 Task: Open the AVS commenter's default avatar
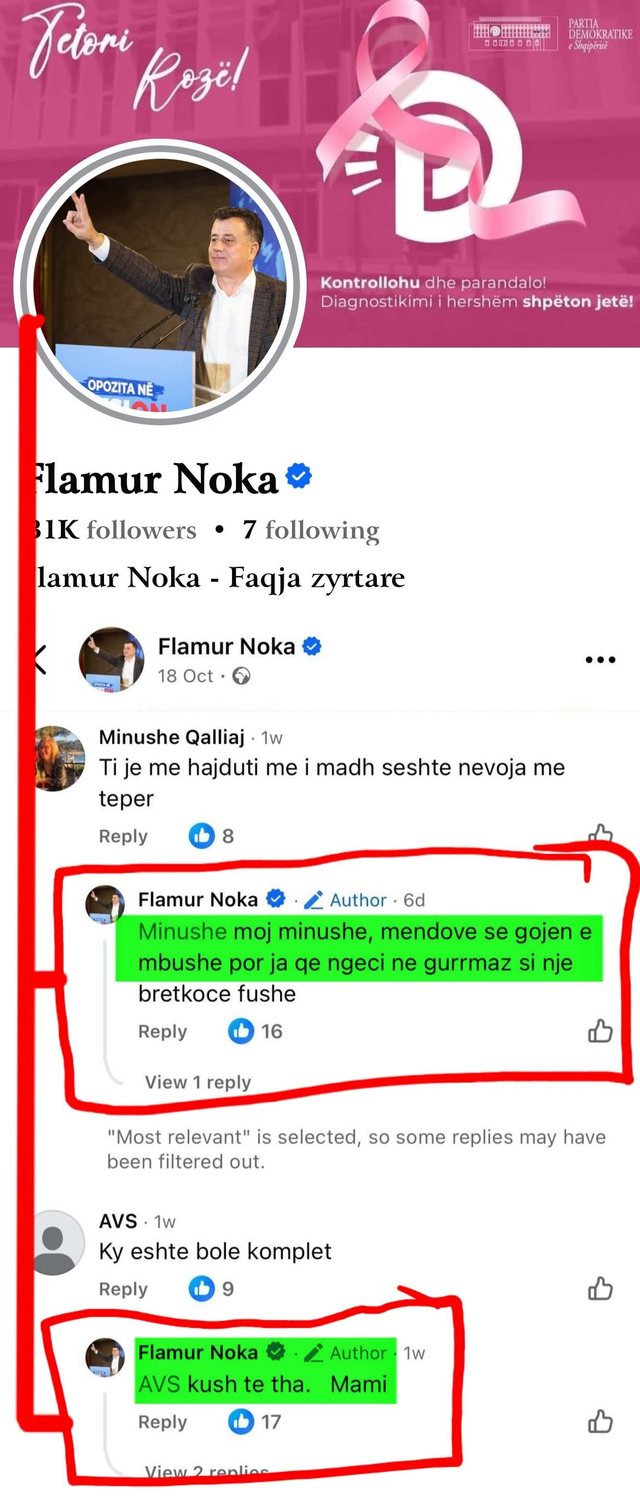coord(59,1243)
